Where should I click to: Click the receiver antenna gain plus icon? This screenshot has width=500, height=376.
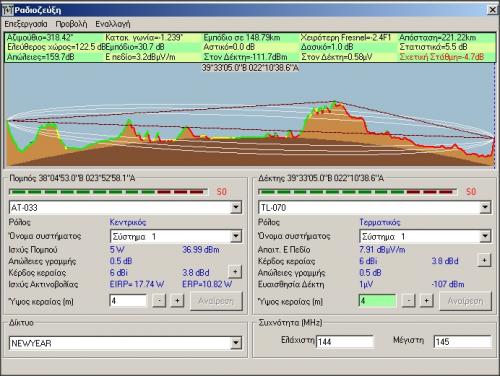click(x=484, y=260)
